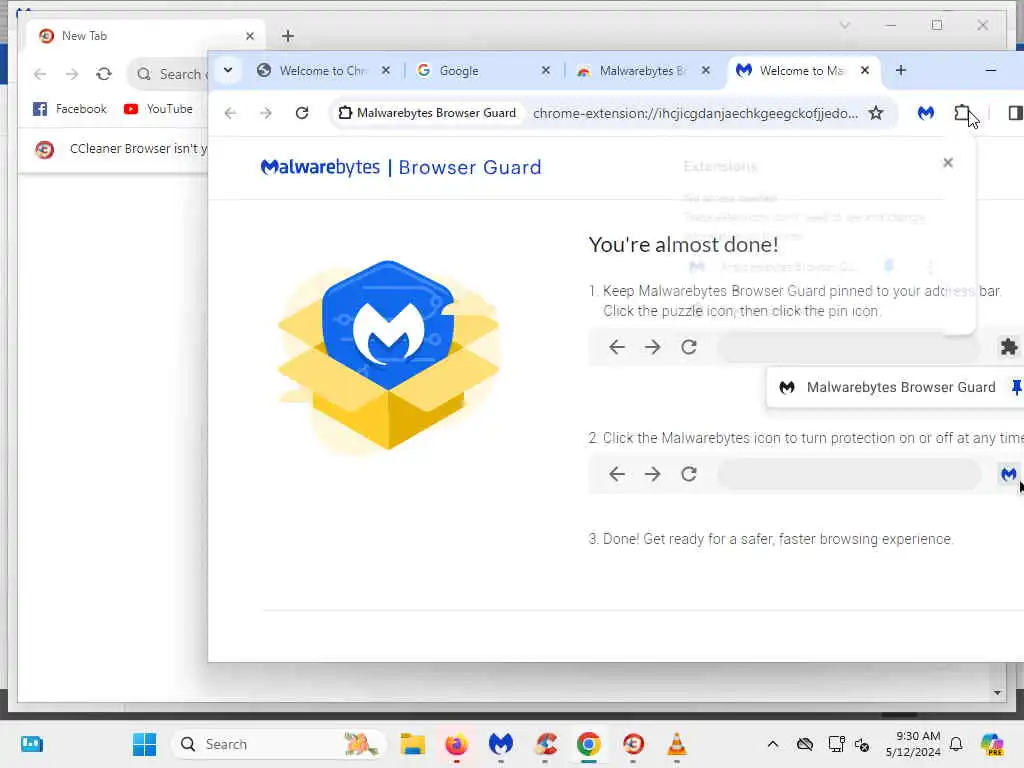
Task: Close the Welcome to Malwarebytes tab
Action: click(x=865, y=70)
